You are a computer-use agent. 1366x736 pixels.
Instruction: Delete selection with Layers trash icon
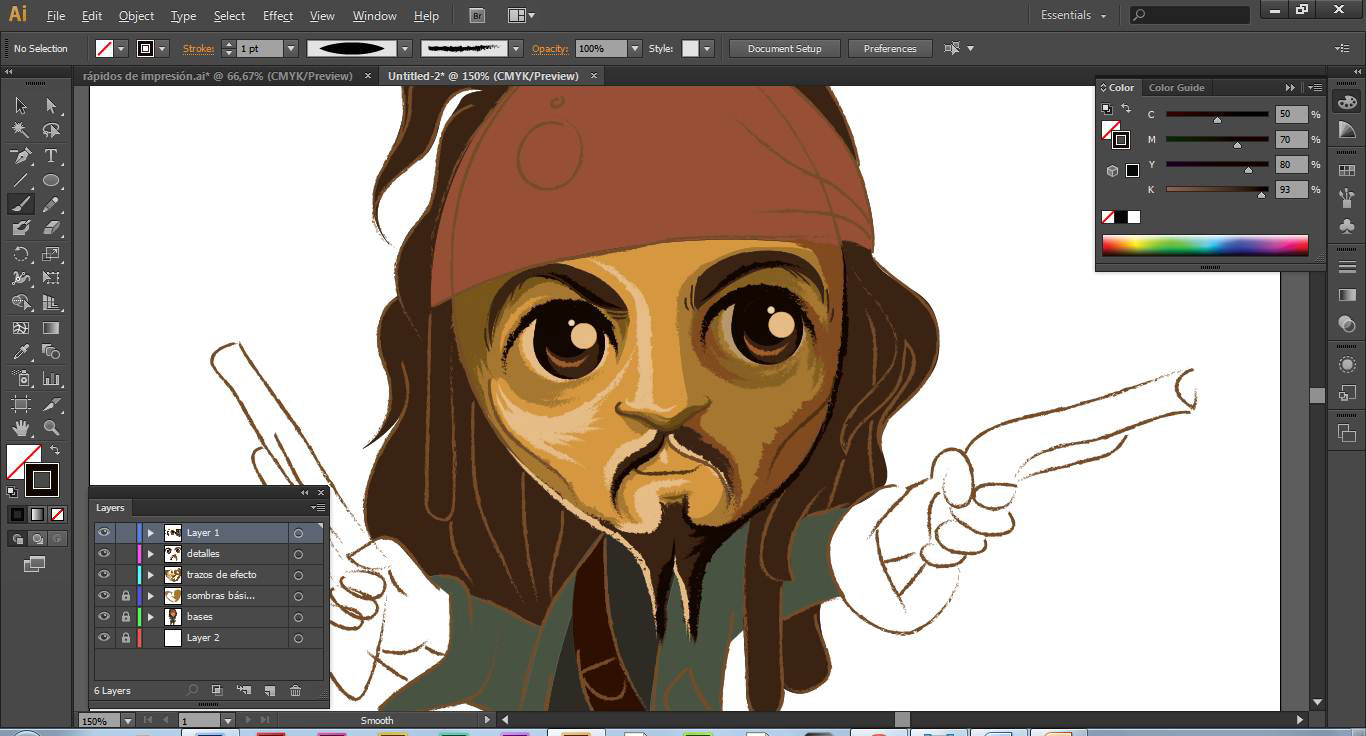(295, 691)
